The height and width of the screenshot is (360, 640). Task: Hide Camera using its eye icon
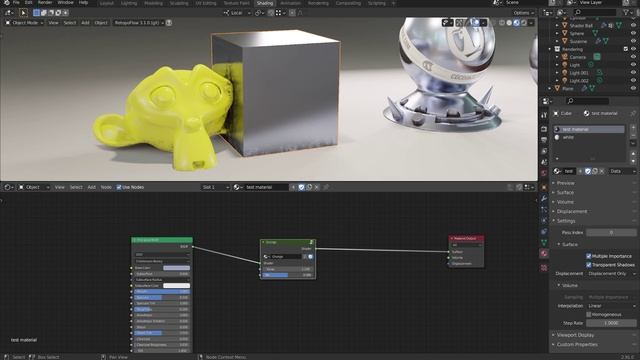click(x=633, y=57)
